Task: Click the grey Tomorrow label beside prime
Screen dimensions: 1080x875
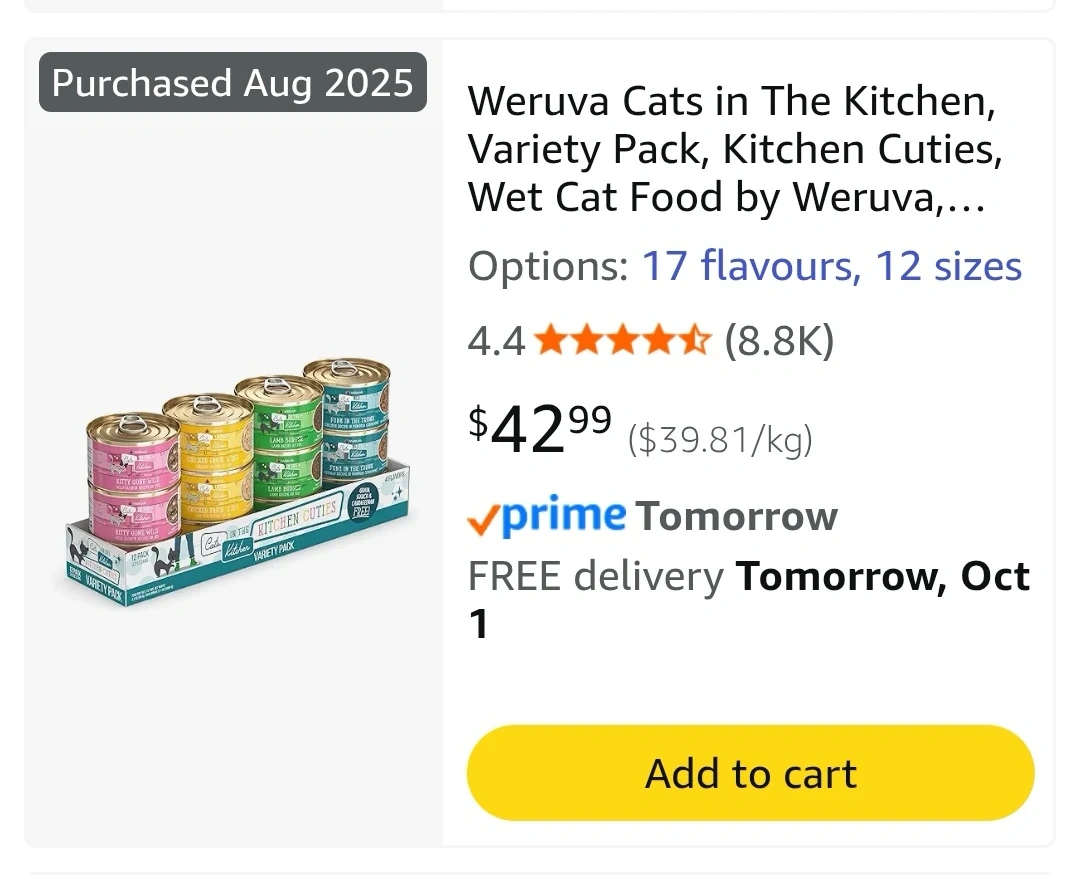Action: [736, 517]
